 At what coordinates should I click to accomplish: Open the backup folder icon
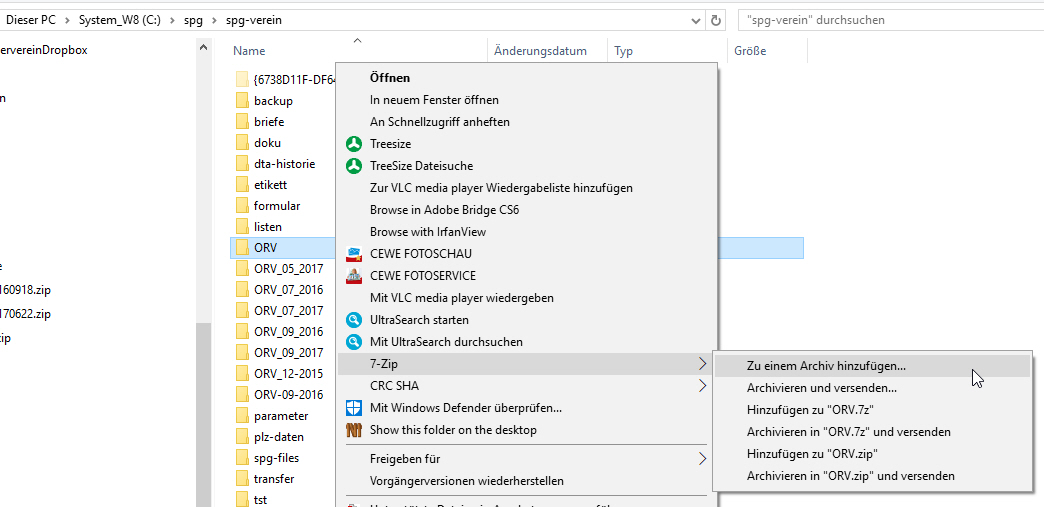242,101
